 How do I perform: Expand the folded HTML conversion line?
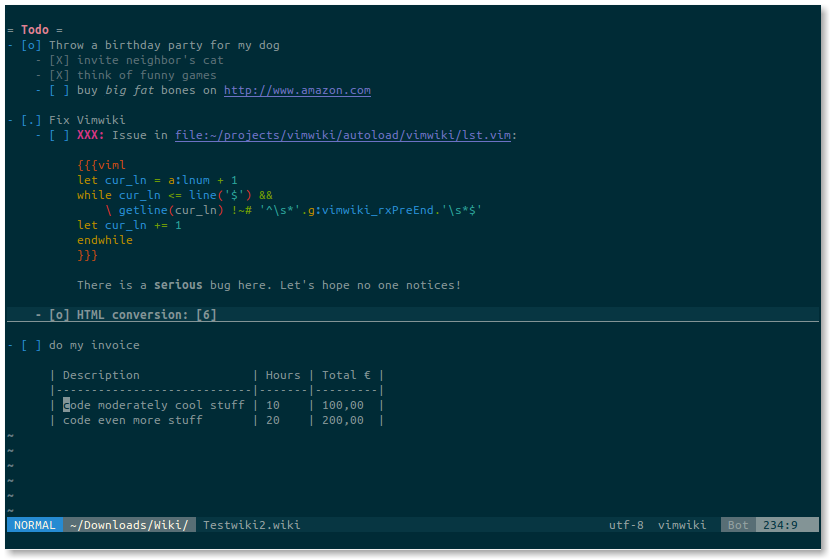[x=132, y=315]
